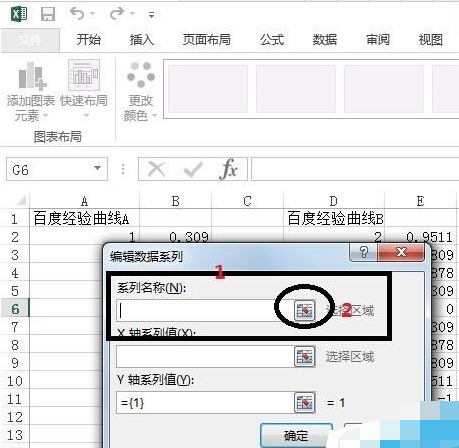The image size is (459, 448).
Task: Click the Y 轴系列值 input field
Action: (205, 403)
